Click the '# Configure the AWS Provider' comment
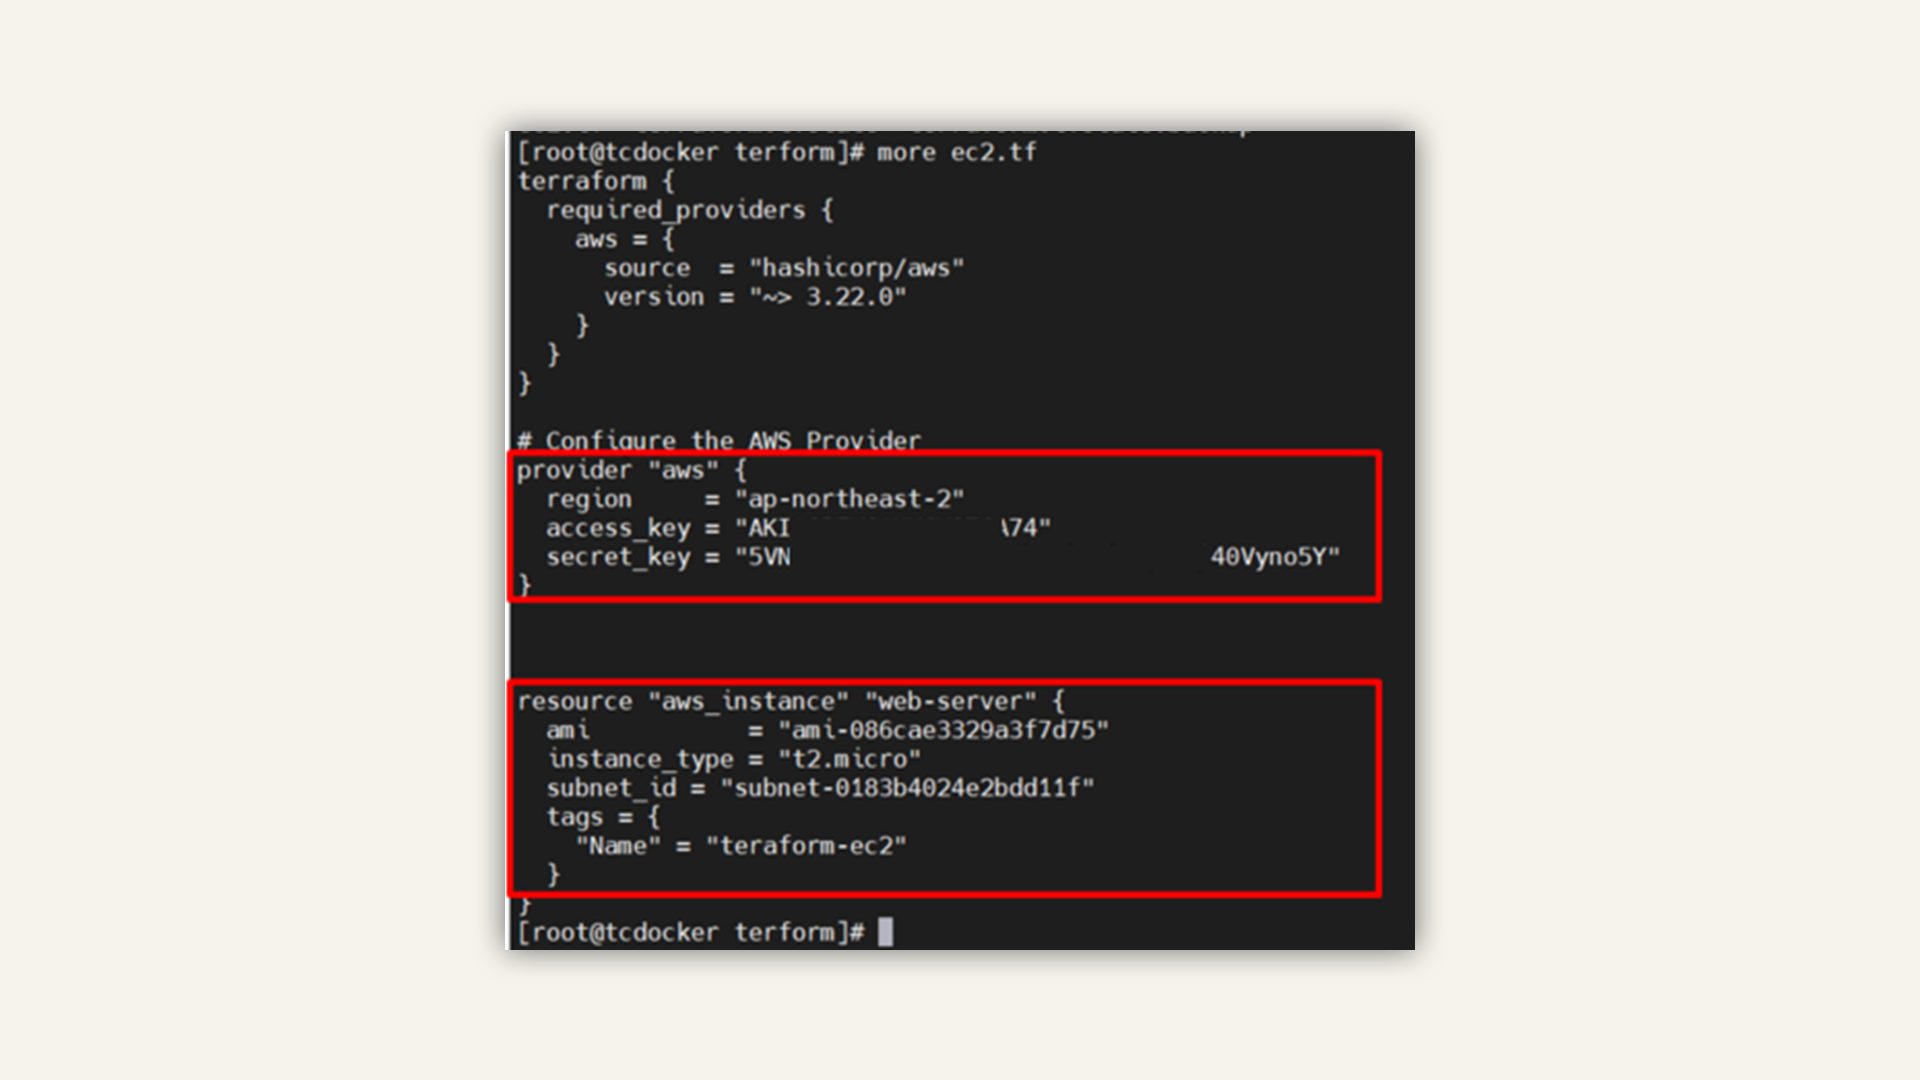 point(719,440)
